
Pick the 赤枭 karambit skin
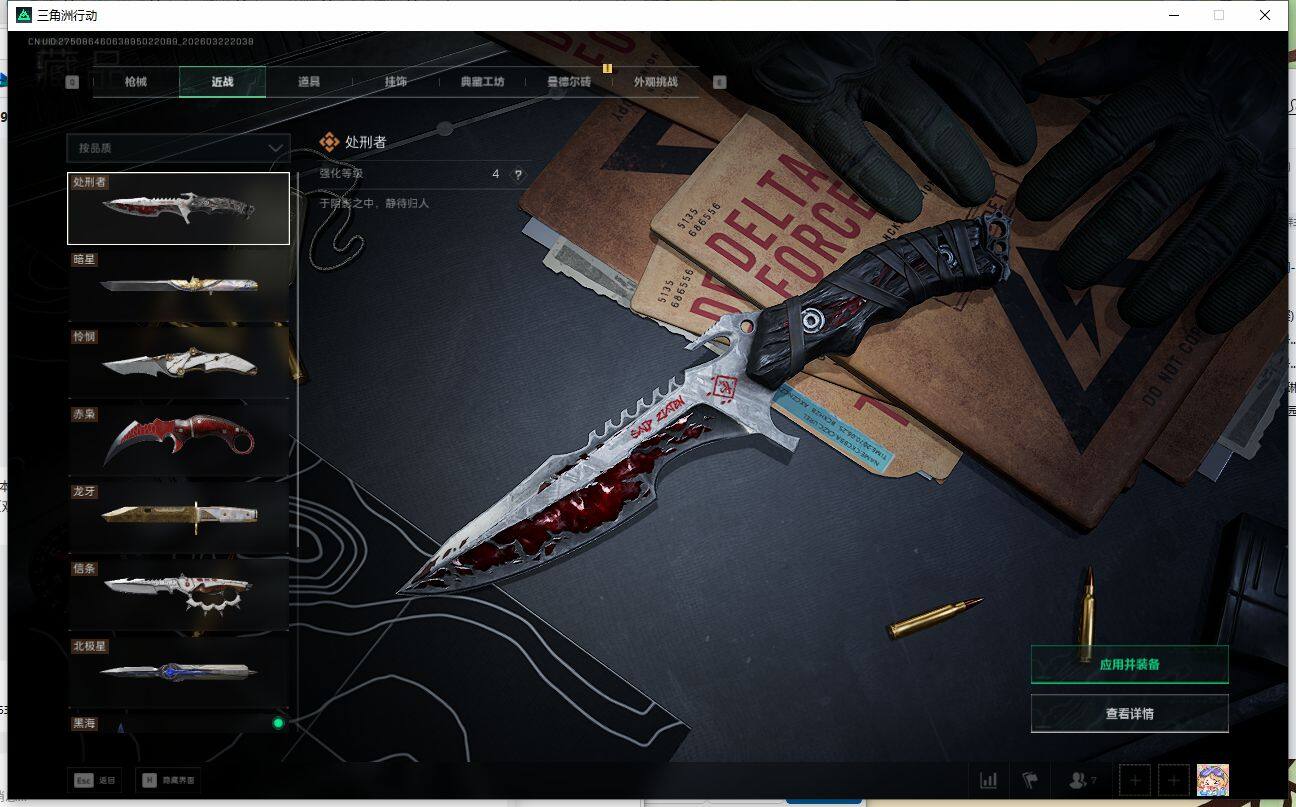[x=178, y=439]
